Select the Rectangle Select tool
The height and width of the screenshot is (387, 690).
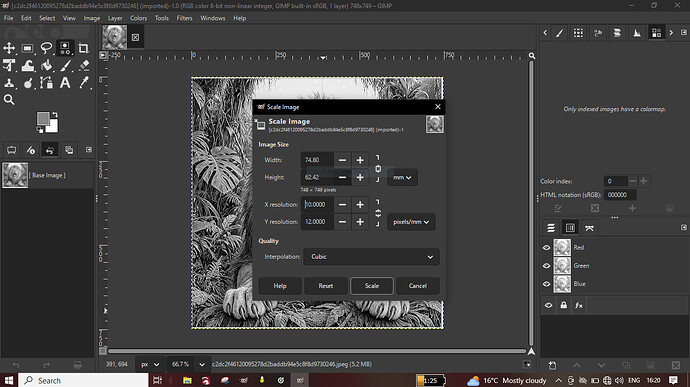[x=27, y=48]
